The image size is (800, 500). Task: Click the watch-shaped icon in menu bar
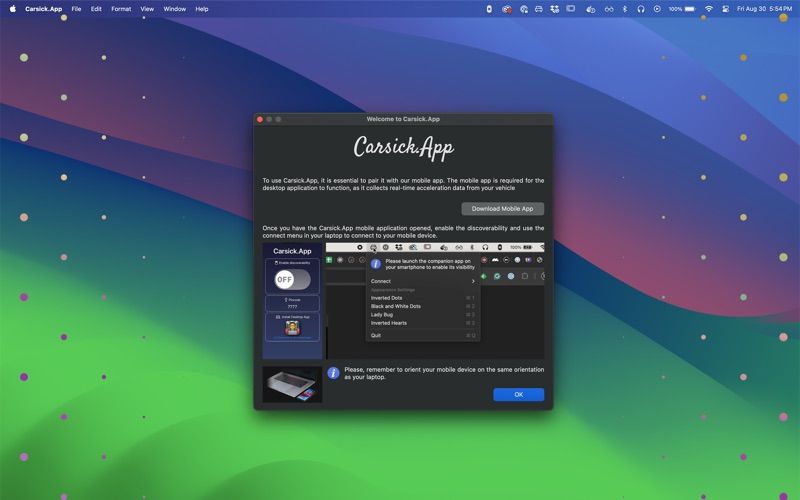tap(489, 9)
